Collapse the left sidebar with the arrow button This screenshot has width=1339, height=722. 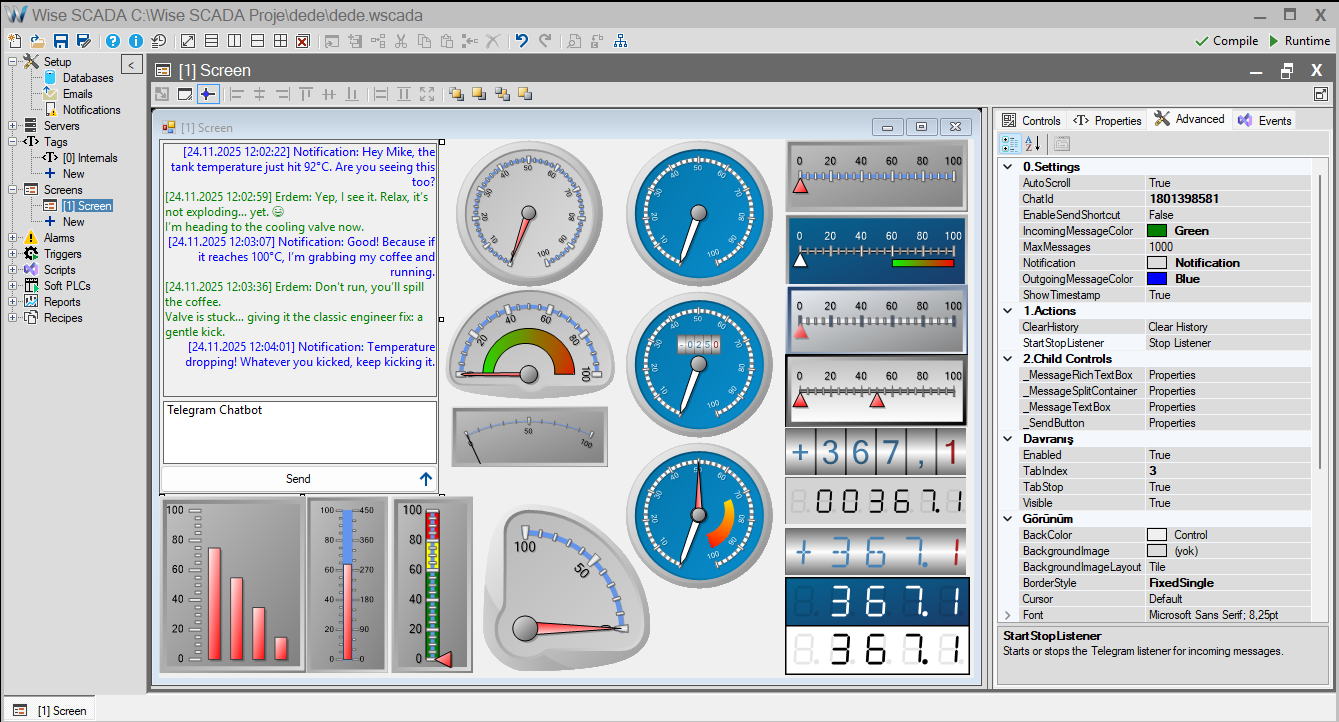coord(132,65)
